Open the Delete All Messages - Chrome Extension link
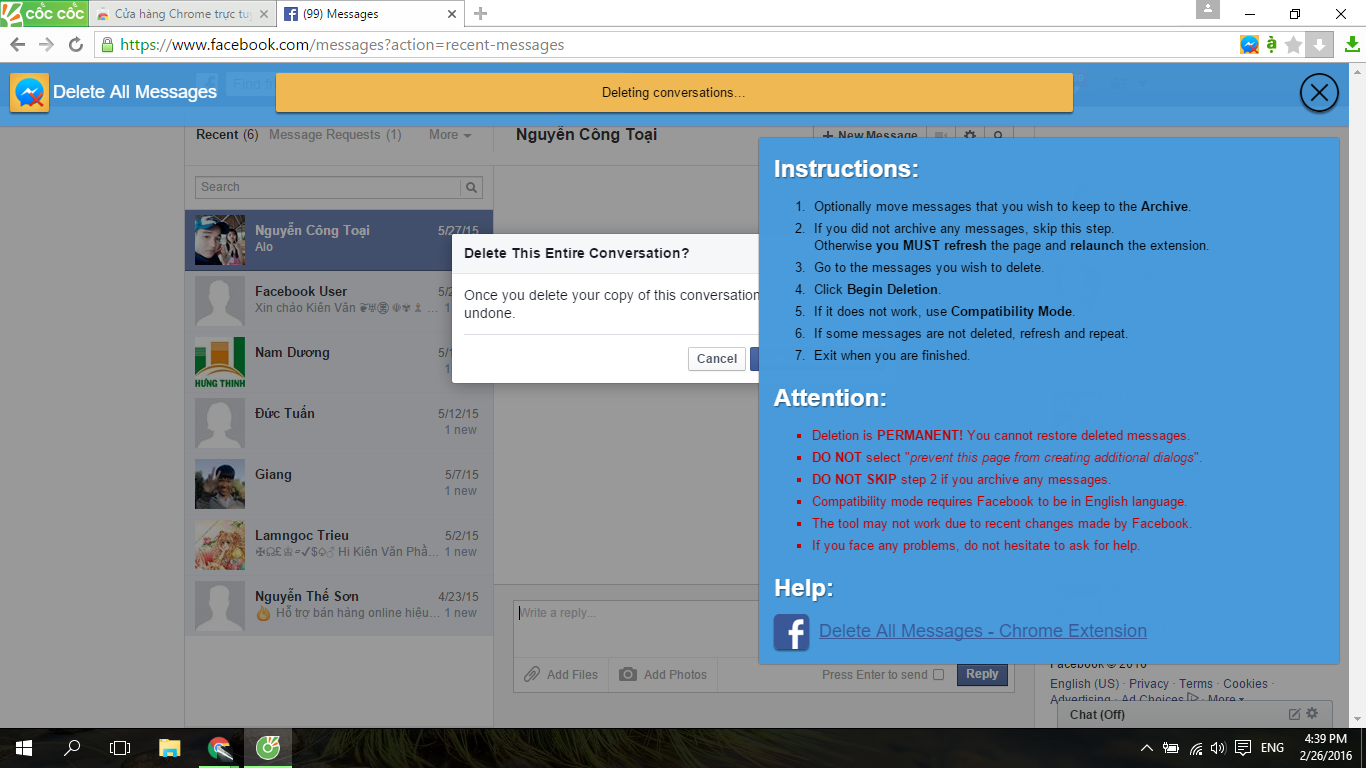This screenshot has height=768, width=1366. click(983, 631)
